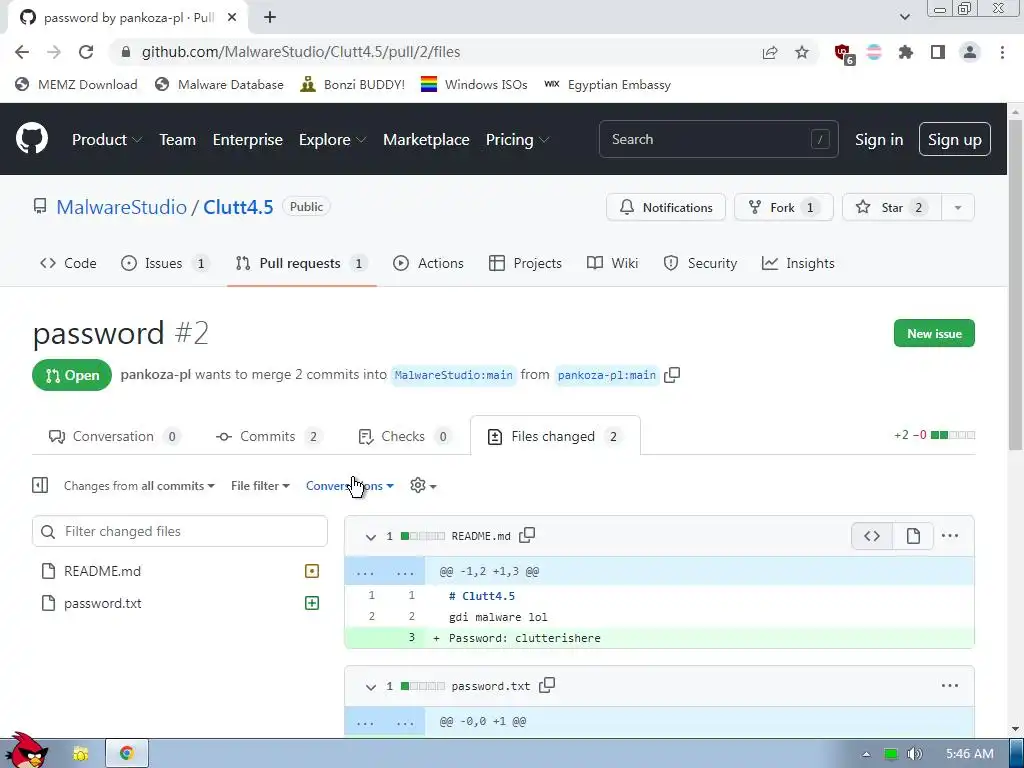Expand the Pricing menu in the header
The height and width of the screenshot is (768, 1024).
coord(517,139)
